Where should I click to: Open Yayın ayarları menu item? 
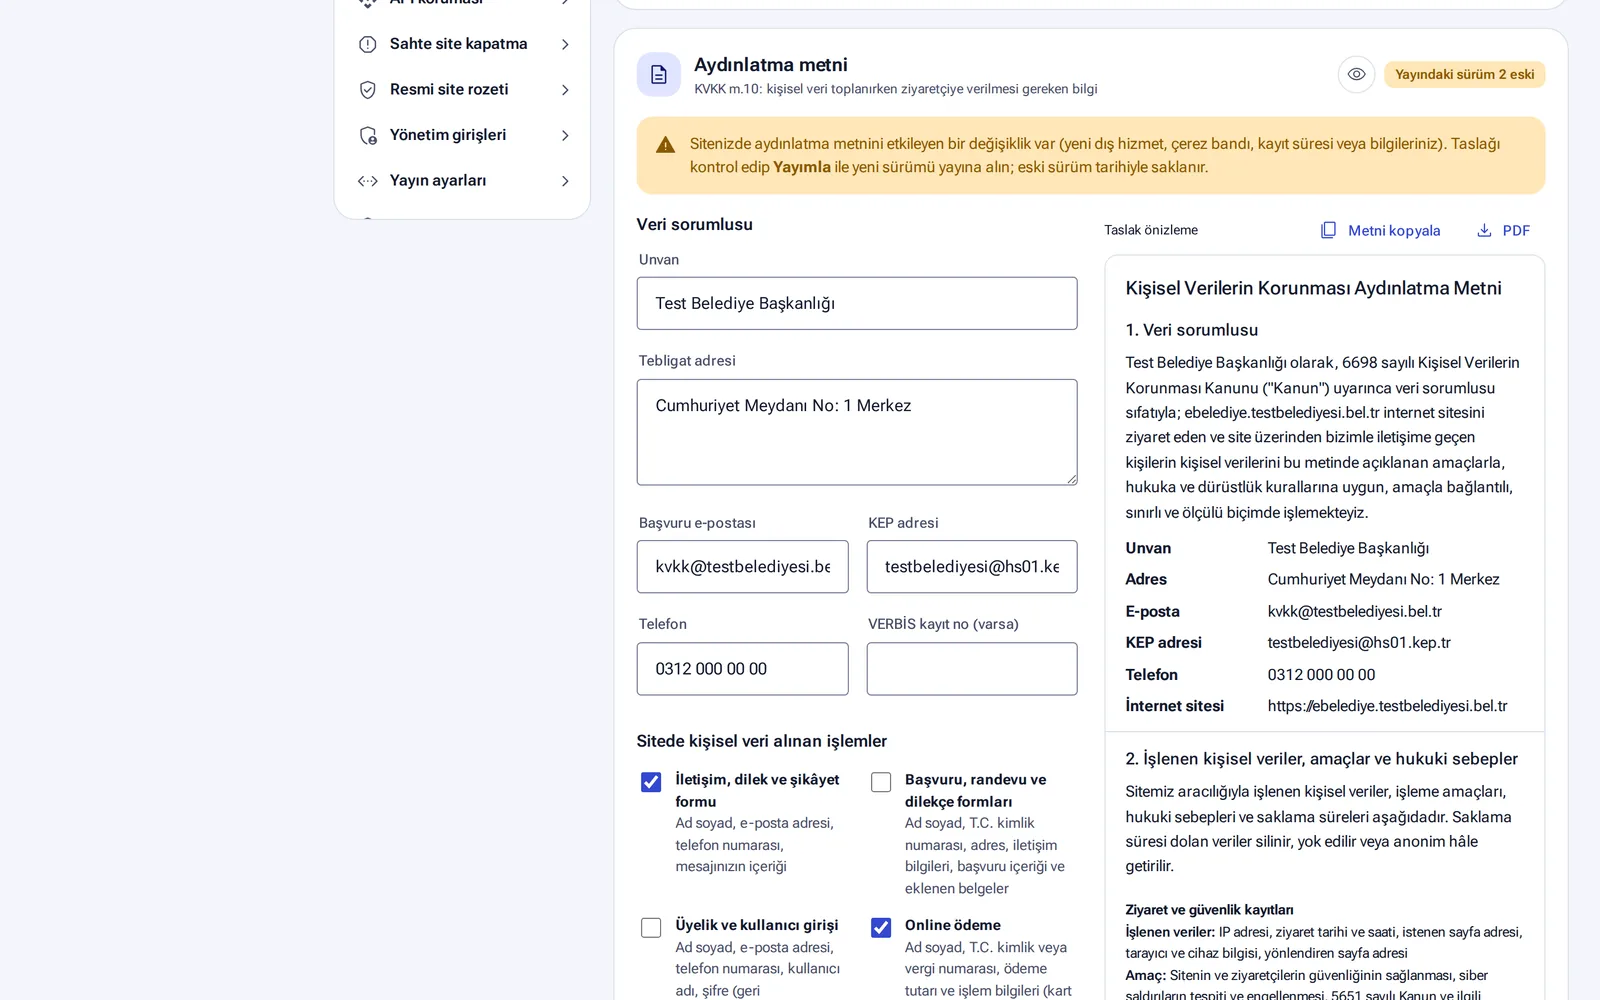coord(463,181)
